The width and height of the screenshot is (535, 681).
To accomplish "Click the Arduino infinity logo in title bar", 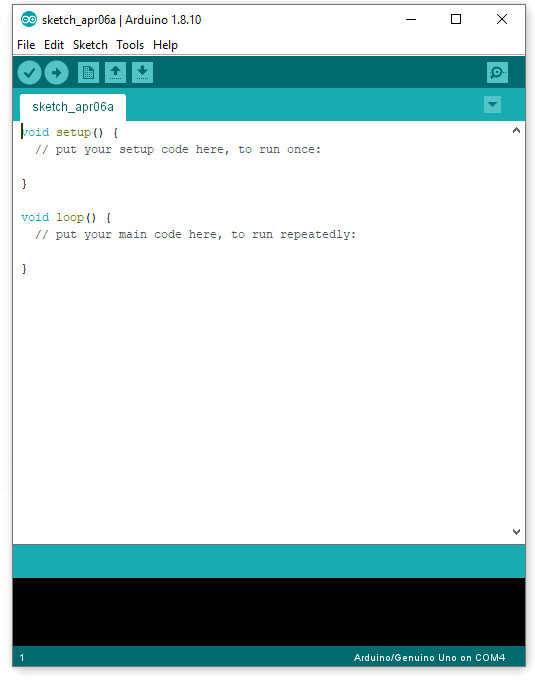I will (29, 20).
